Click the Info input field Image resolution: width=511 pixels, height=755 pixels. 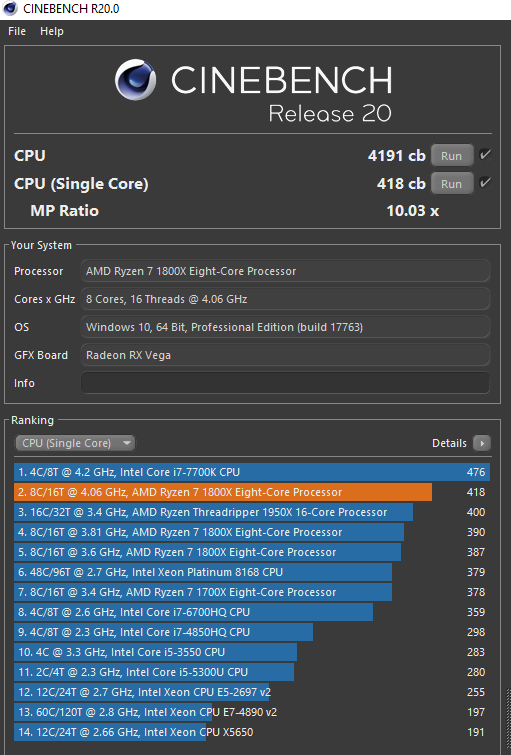[x=285, y=383]
